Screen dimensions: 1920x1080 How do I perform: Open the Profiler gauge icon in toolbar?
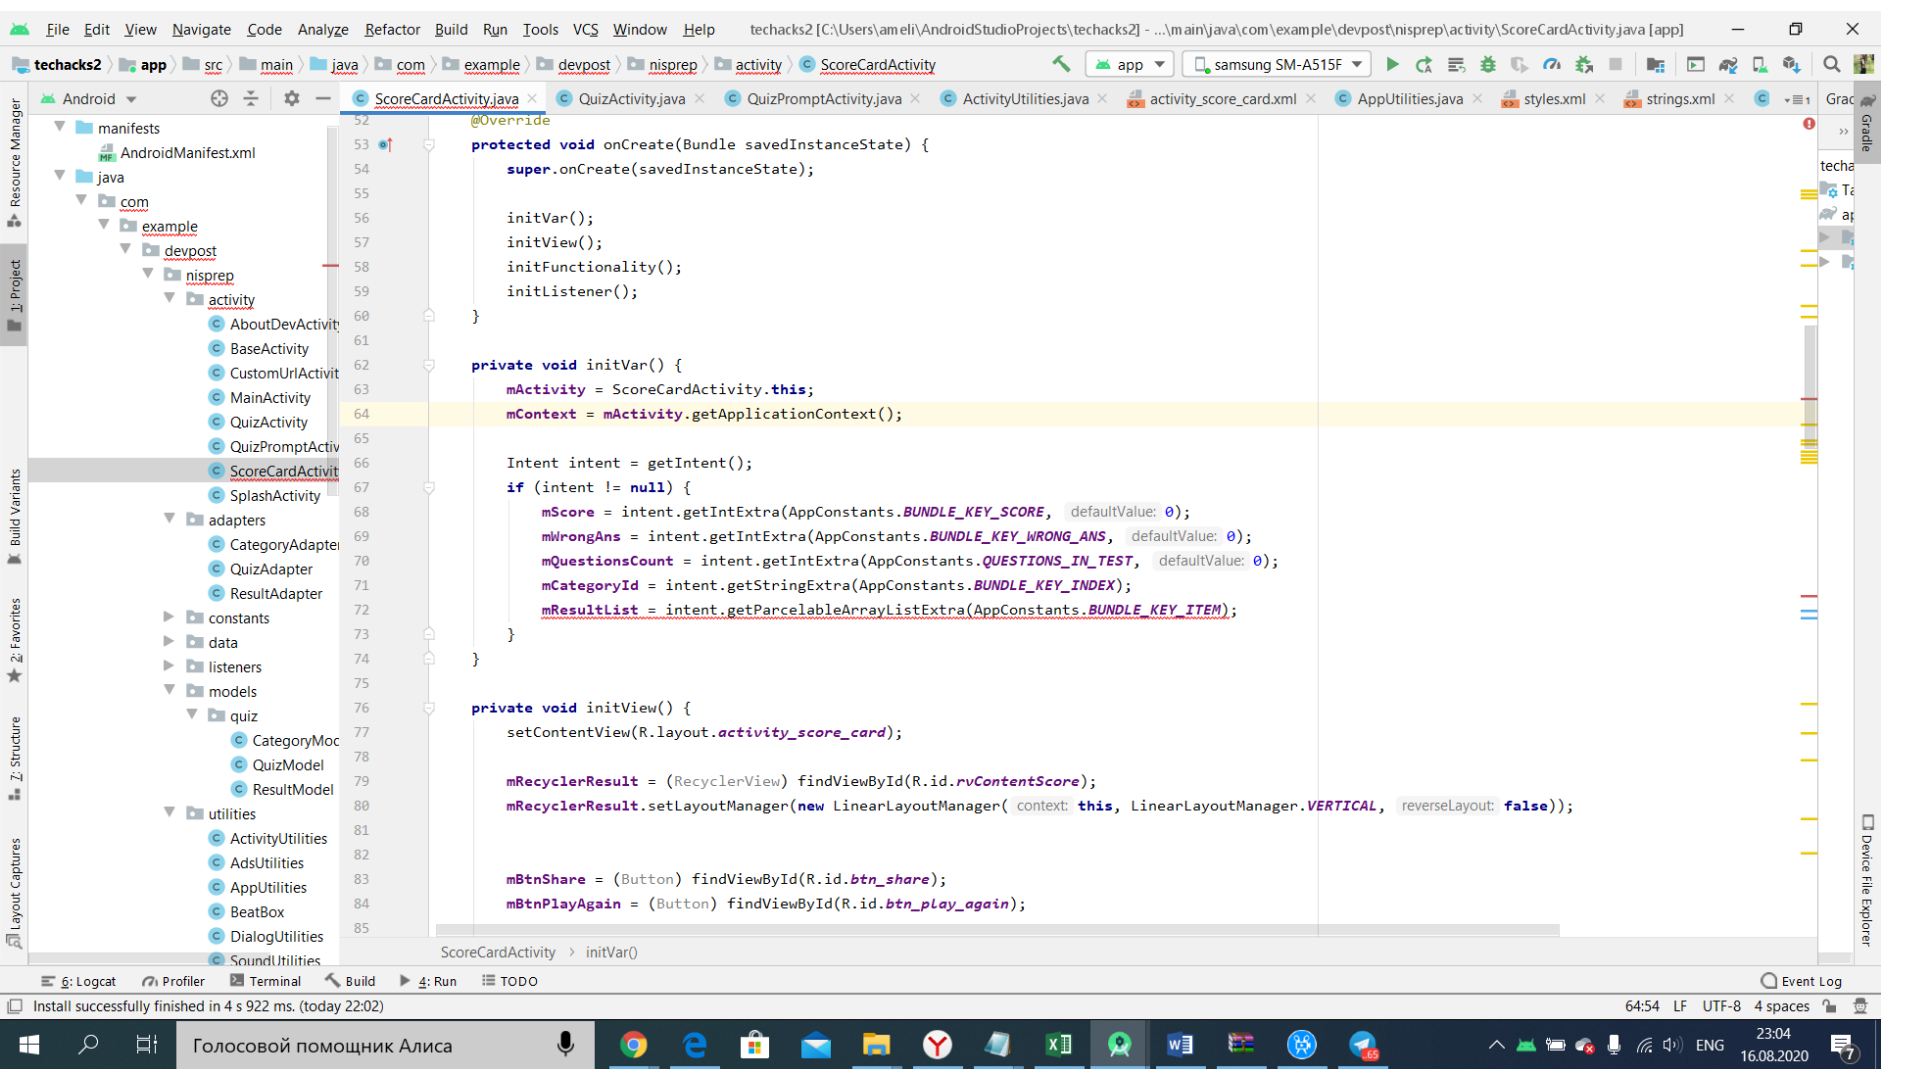pyautogui.click(x=1552, y=65)
